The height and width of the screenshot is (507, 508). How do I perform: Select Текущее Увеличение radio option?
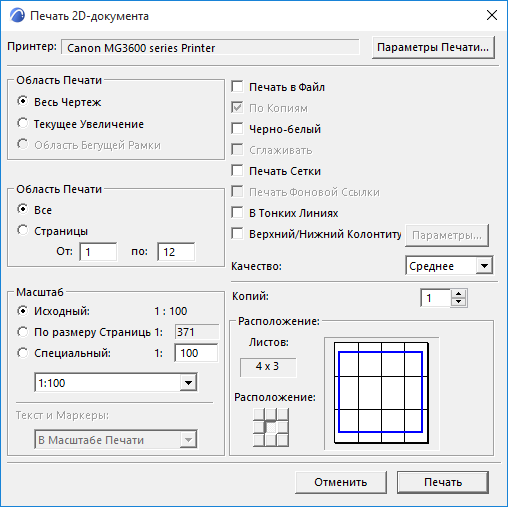click(22, 123)
